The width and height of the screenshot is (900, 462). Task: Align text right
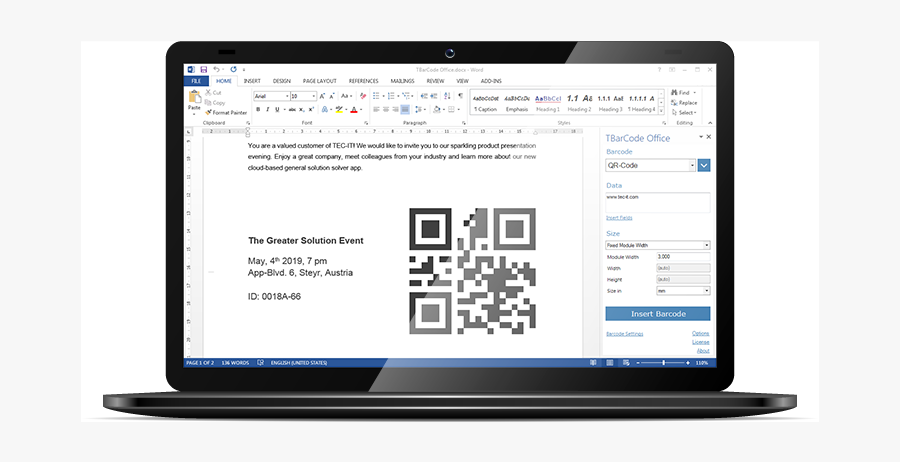click(x=395, y=109)
